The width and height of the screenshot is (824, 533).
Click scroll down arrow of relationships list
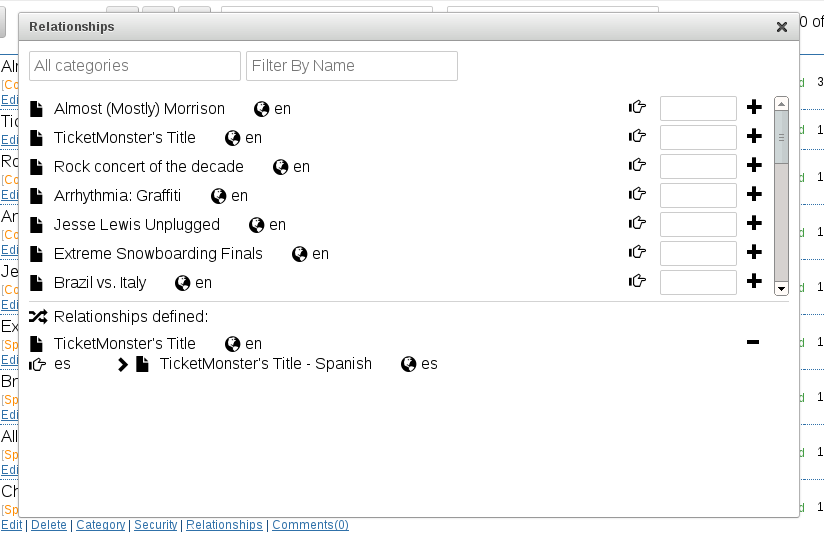(781, 289)
